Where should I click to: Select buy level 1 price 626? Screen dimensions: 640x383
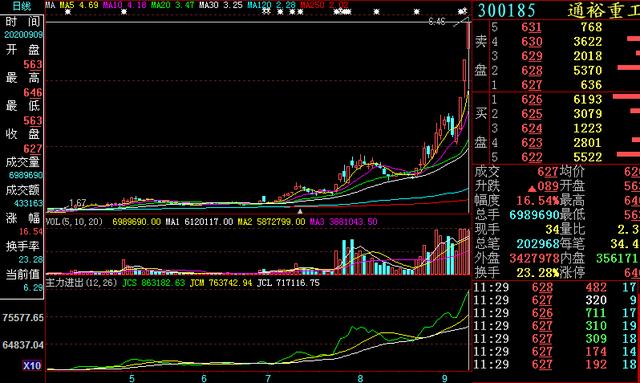[x=531, y=100]
